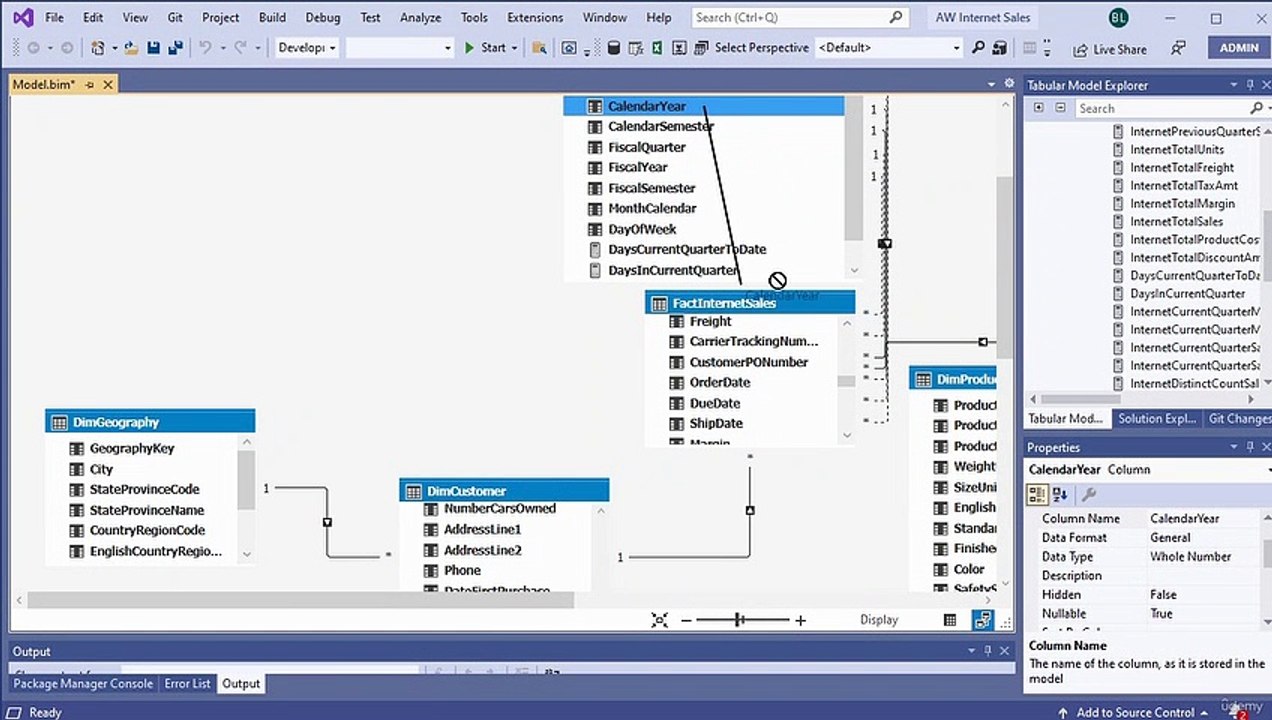The image size is (1272, 720).
Task: Toggle Categorized sort in Properties
Action: pyautogui.click(x=1037, y=494)
